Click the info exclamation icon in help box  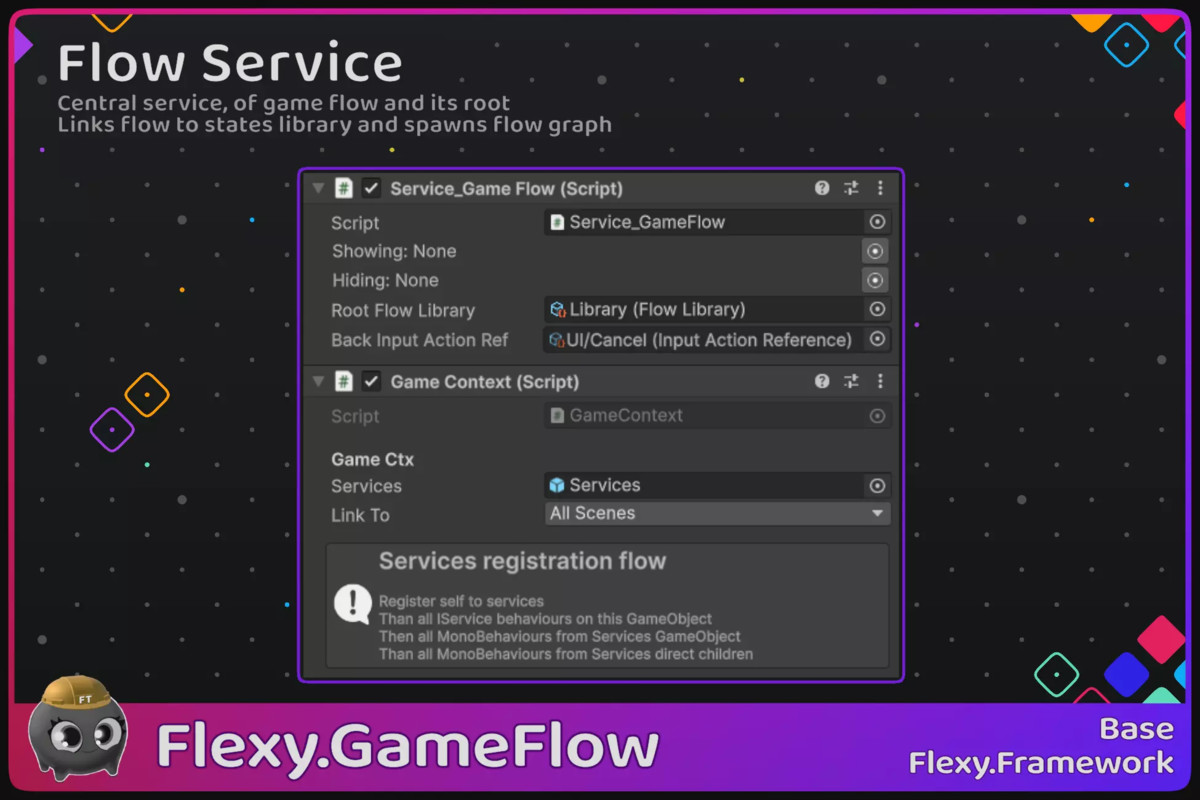pyautogui.click(x=352, y=604)
